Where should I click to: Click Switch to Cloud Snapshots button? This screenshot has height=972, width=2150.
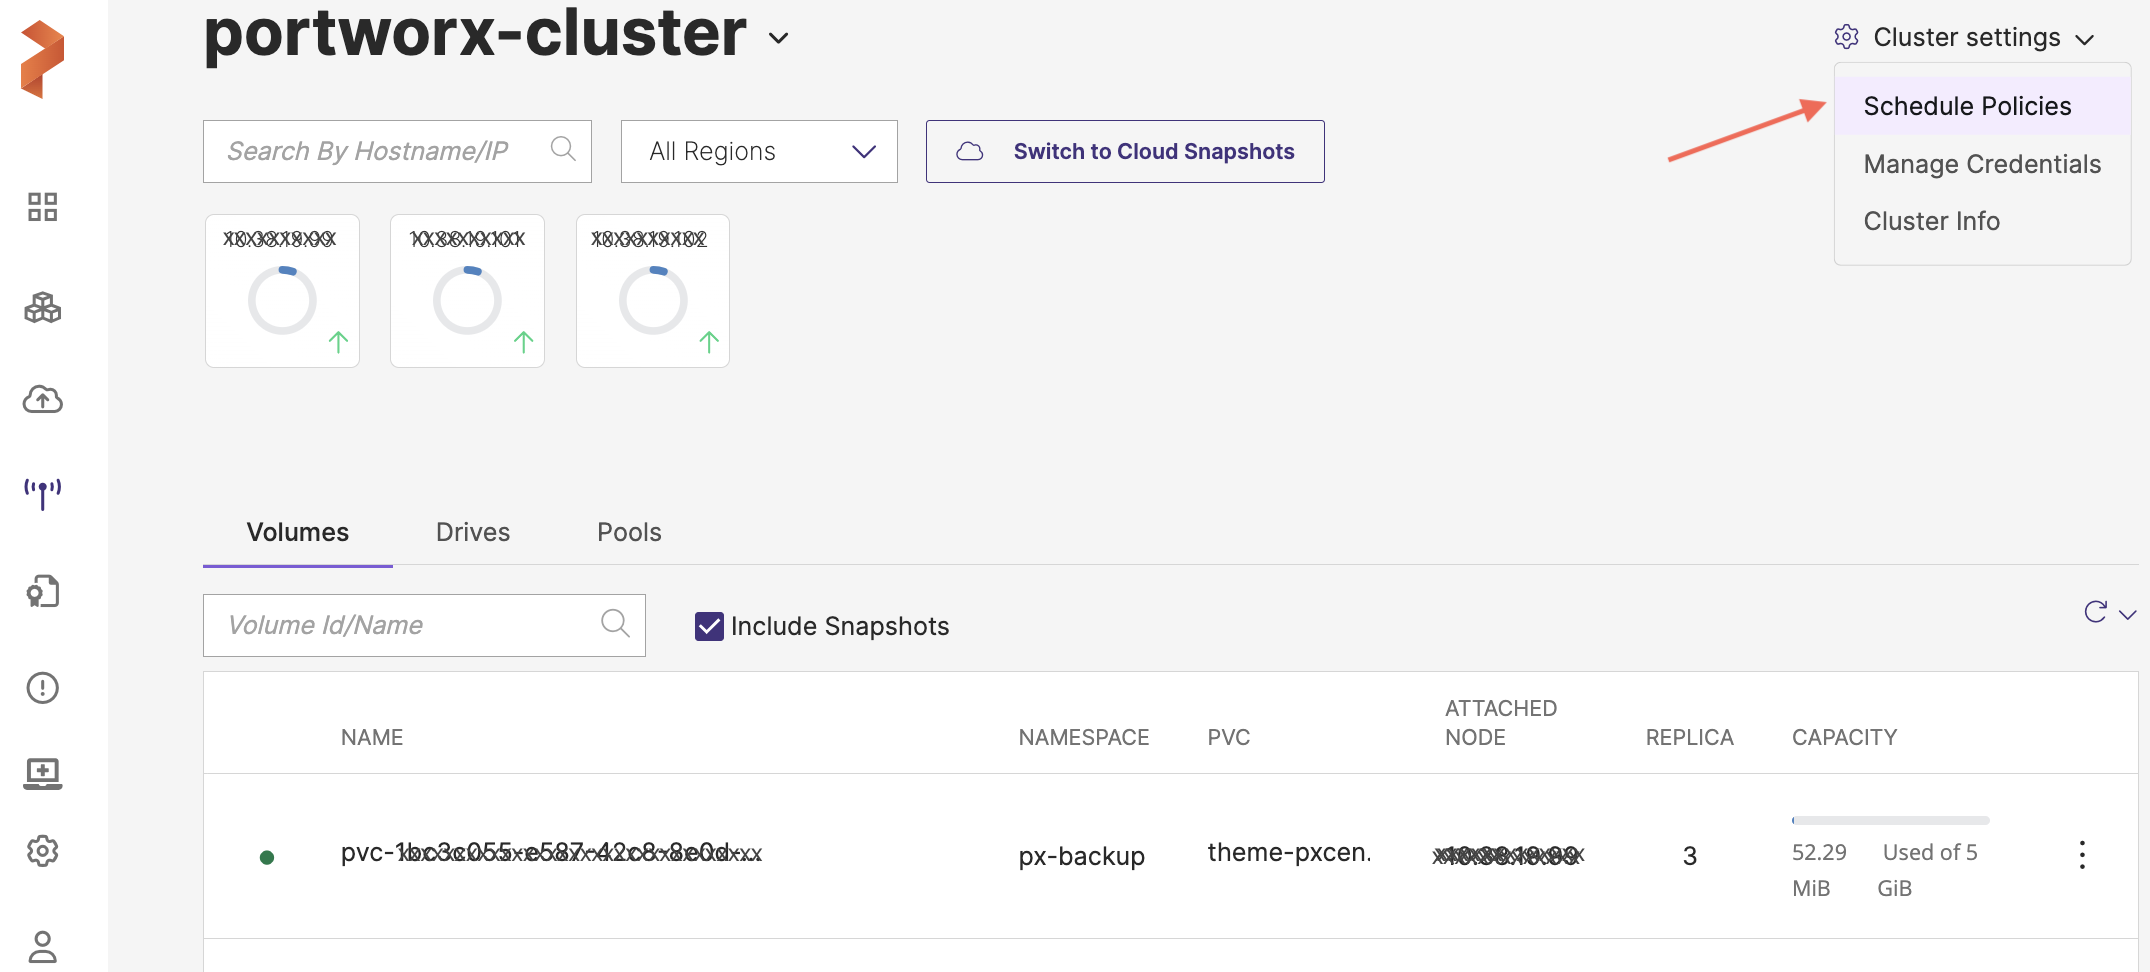(x=1125, y=152)
